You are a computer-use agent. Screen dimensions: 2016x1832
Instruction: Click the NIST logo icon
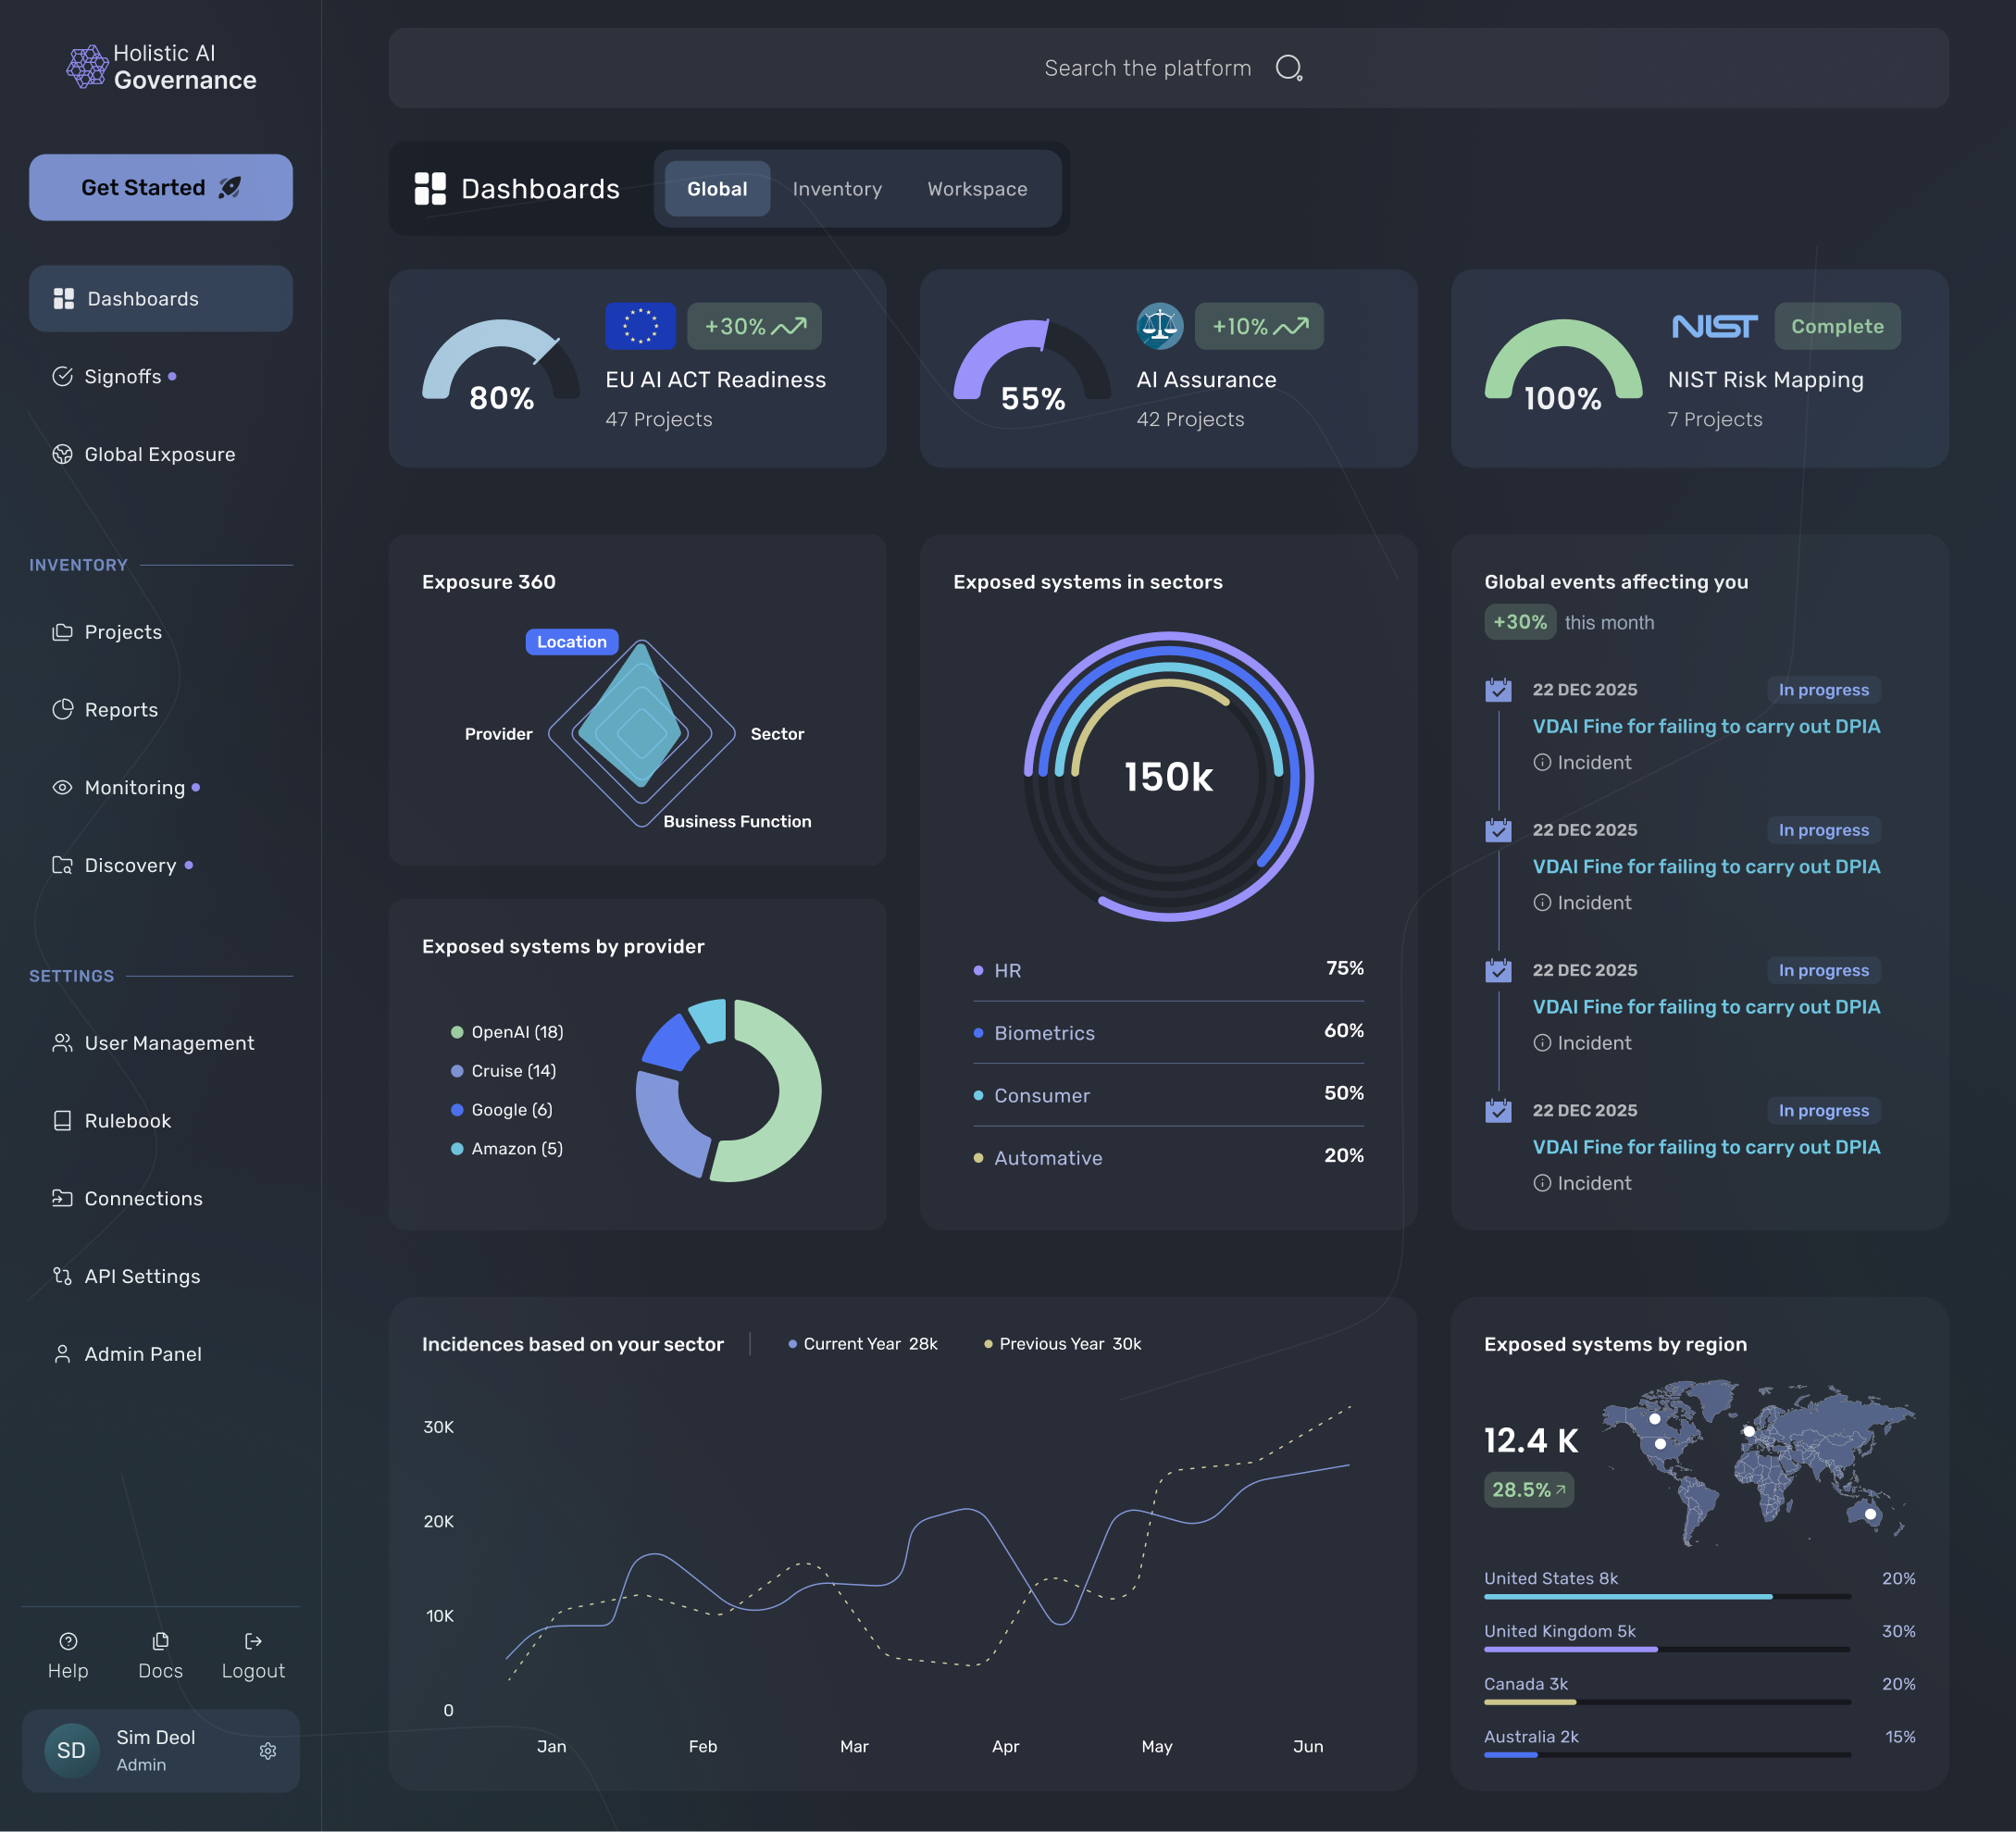click(1714, 326)
